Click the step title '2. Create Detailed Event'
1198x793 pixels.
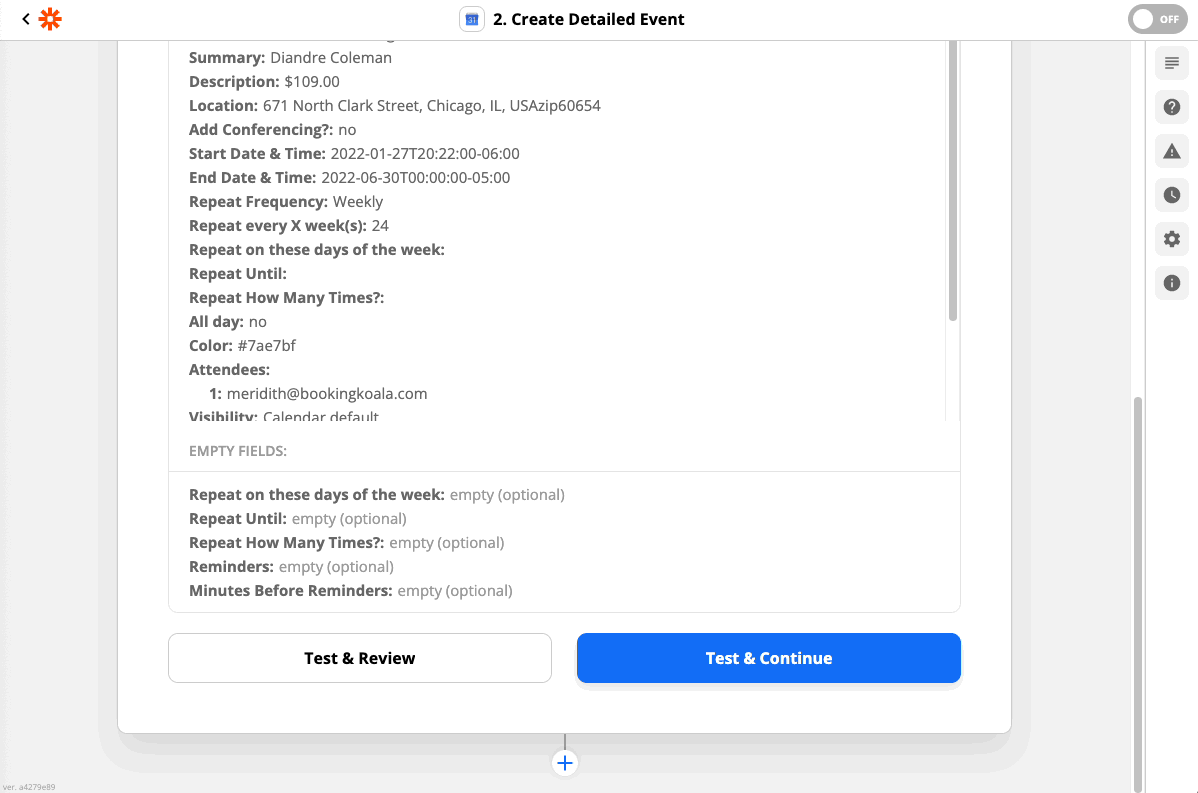(x=589, y=19)
